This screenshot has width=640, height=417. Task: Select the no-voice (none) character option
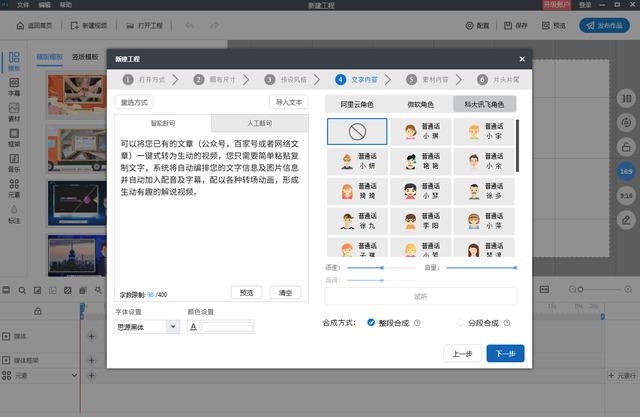click(x=356, y=131)
